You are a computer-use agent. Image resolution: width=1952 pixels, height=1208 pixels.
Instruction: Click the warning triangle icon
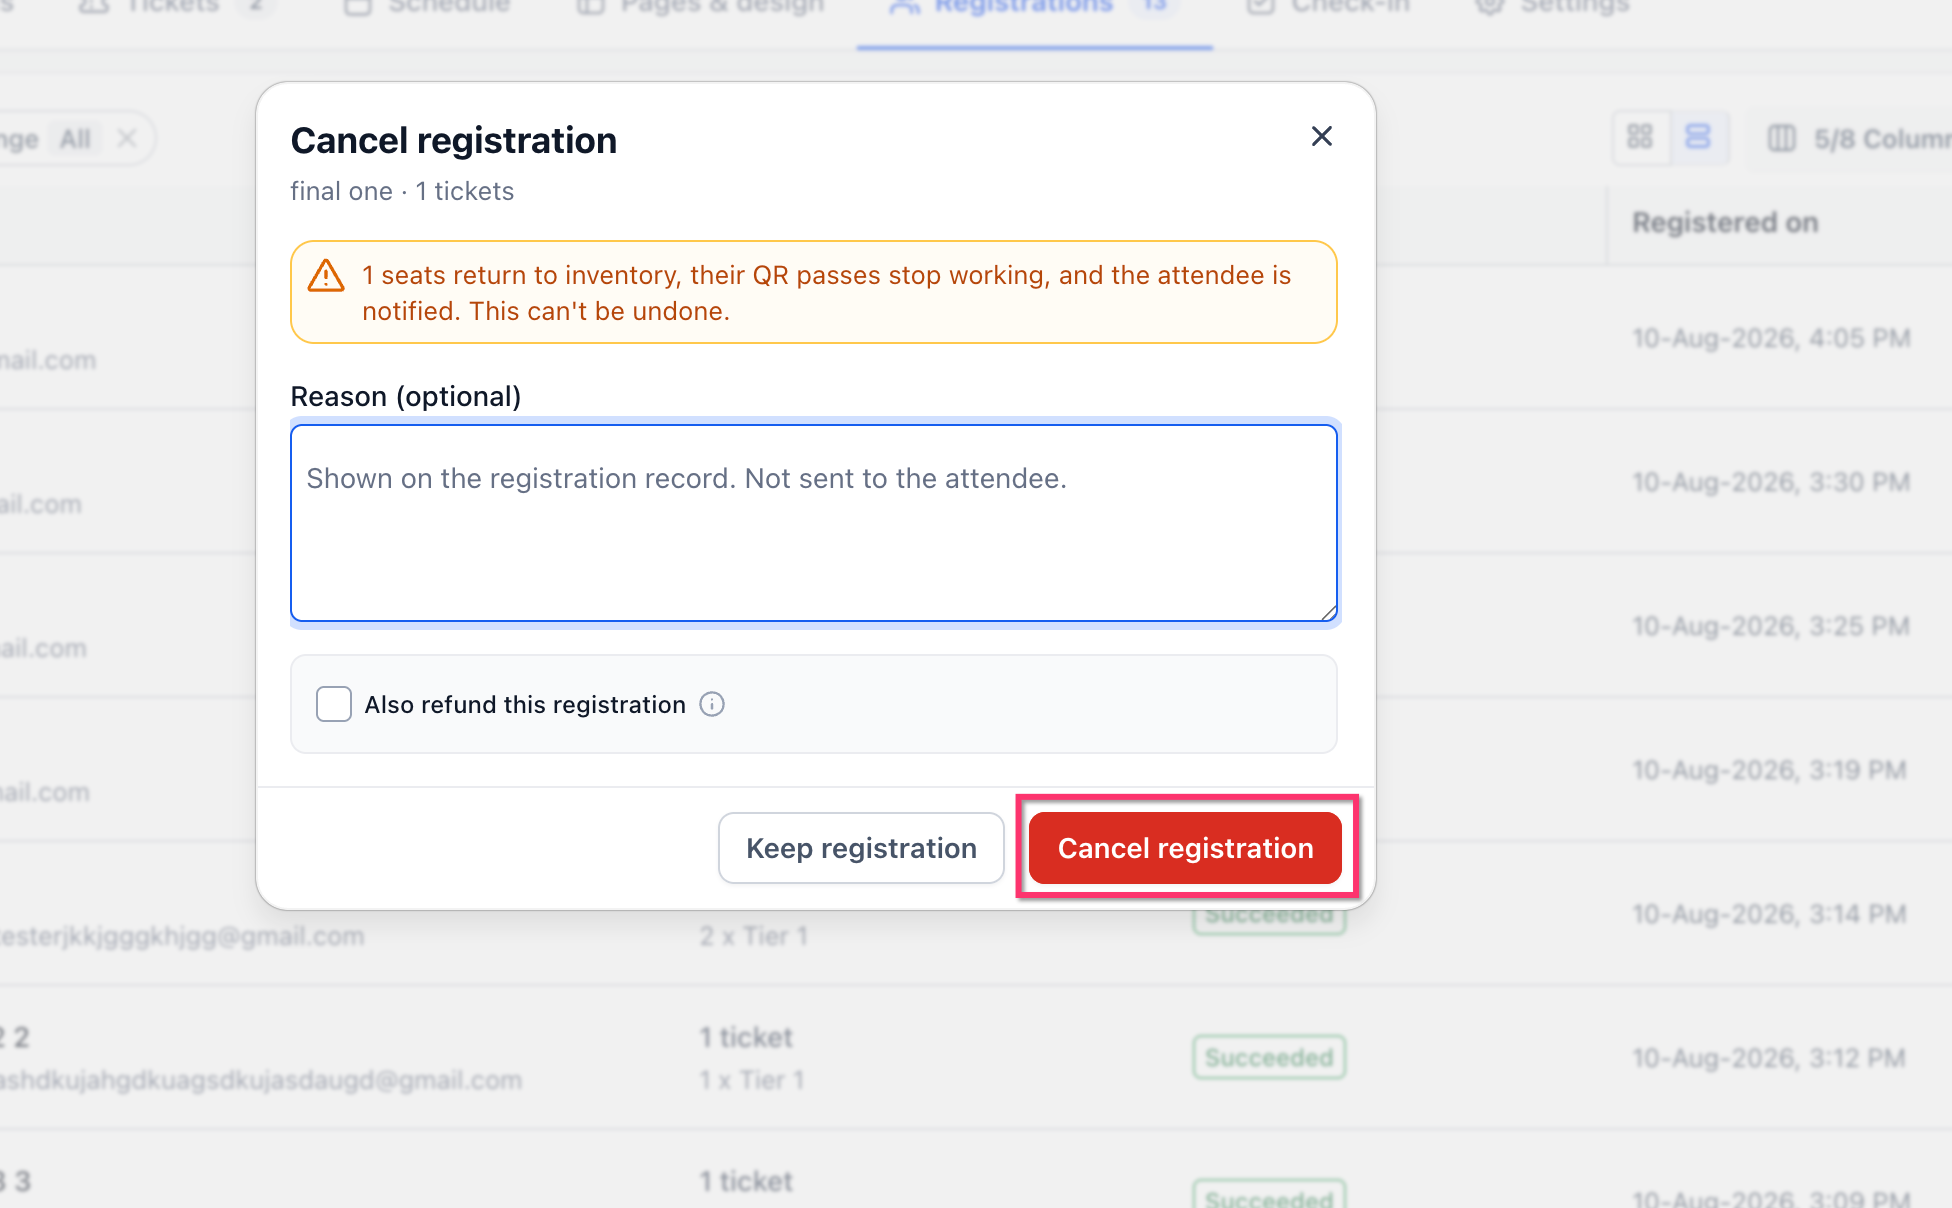(x=326, y=275)
